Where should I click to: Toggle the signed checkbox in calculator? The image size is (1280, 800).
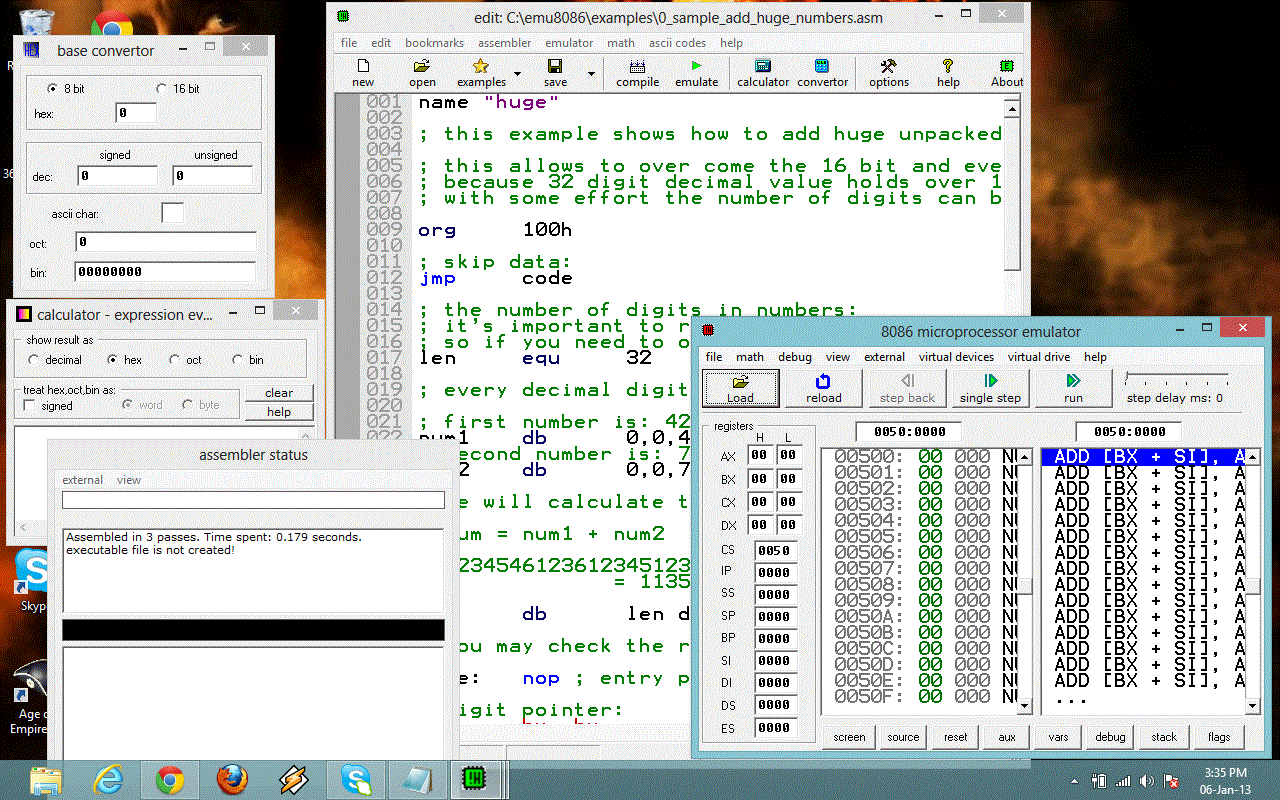tap(30, 406)
